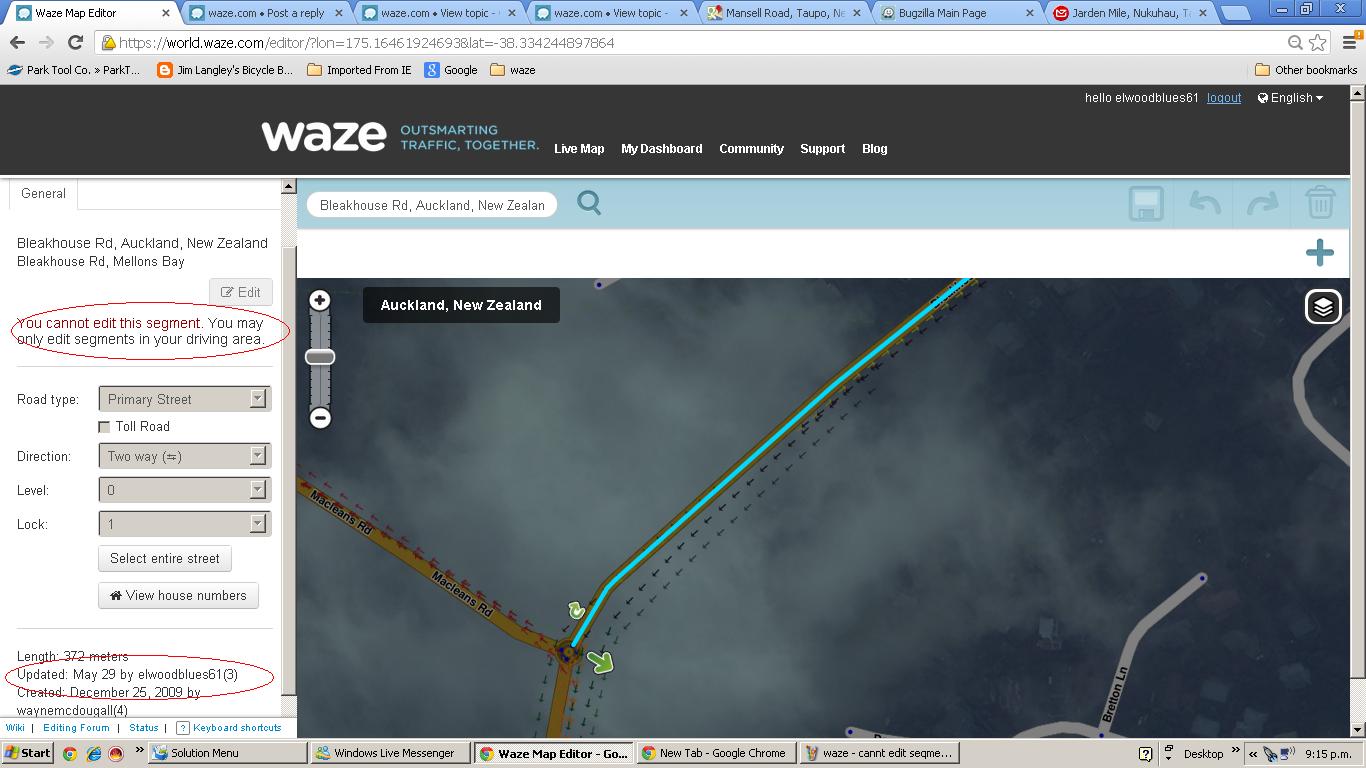
Task: Click the logout link
Action: click(x=1224, y=98)
